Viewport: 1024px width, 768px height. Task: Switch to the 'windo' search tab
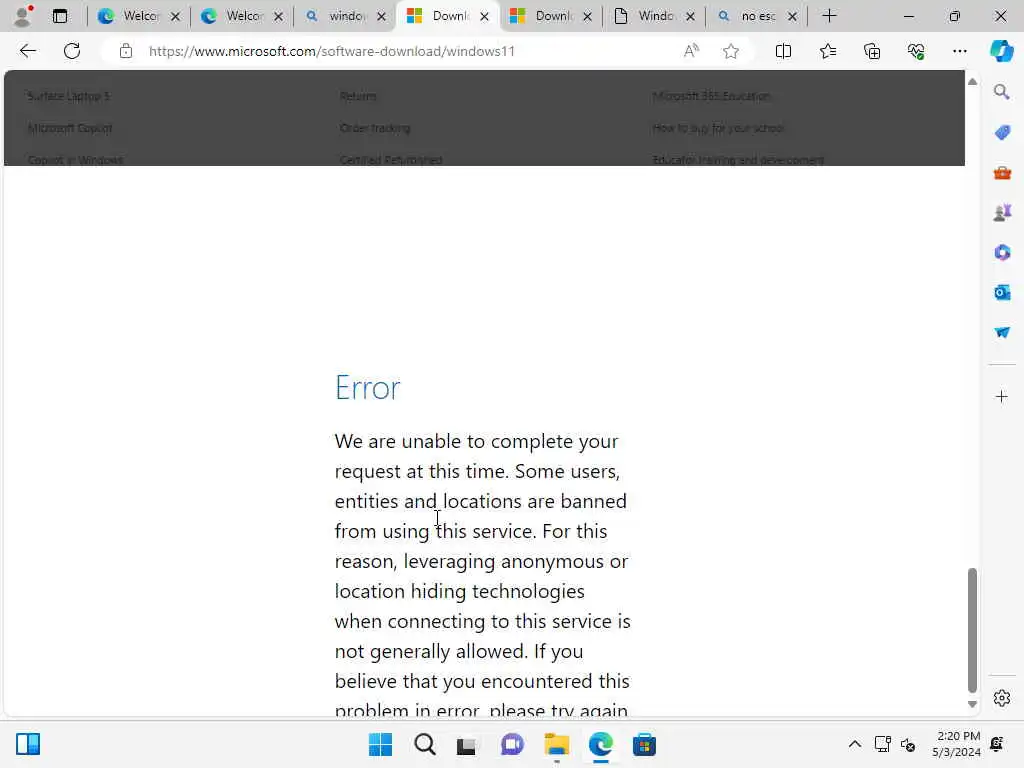[345, 16]
